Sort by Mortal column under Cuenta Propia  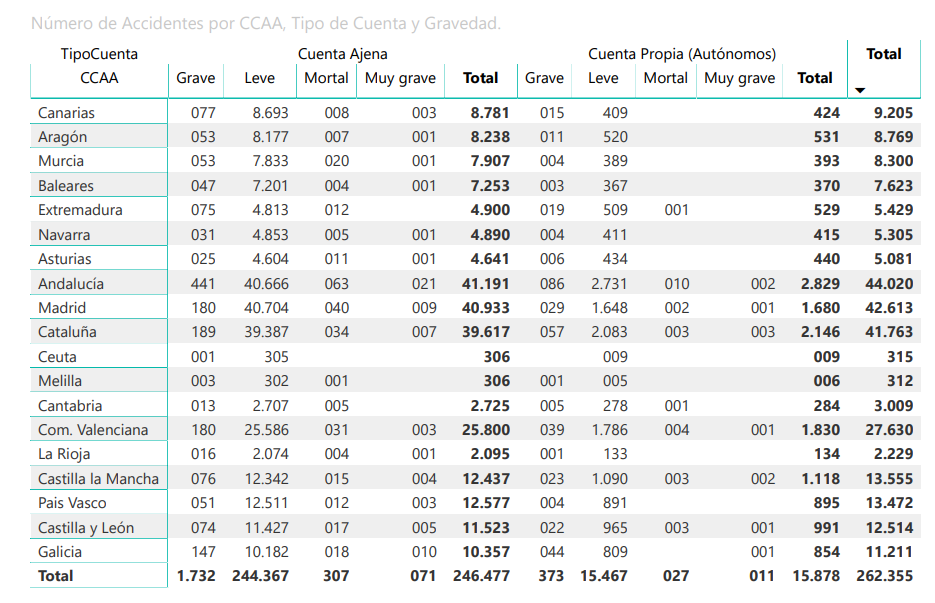665,78
